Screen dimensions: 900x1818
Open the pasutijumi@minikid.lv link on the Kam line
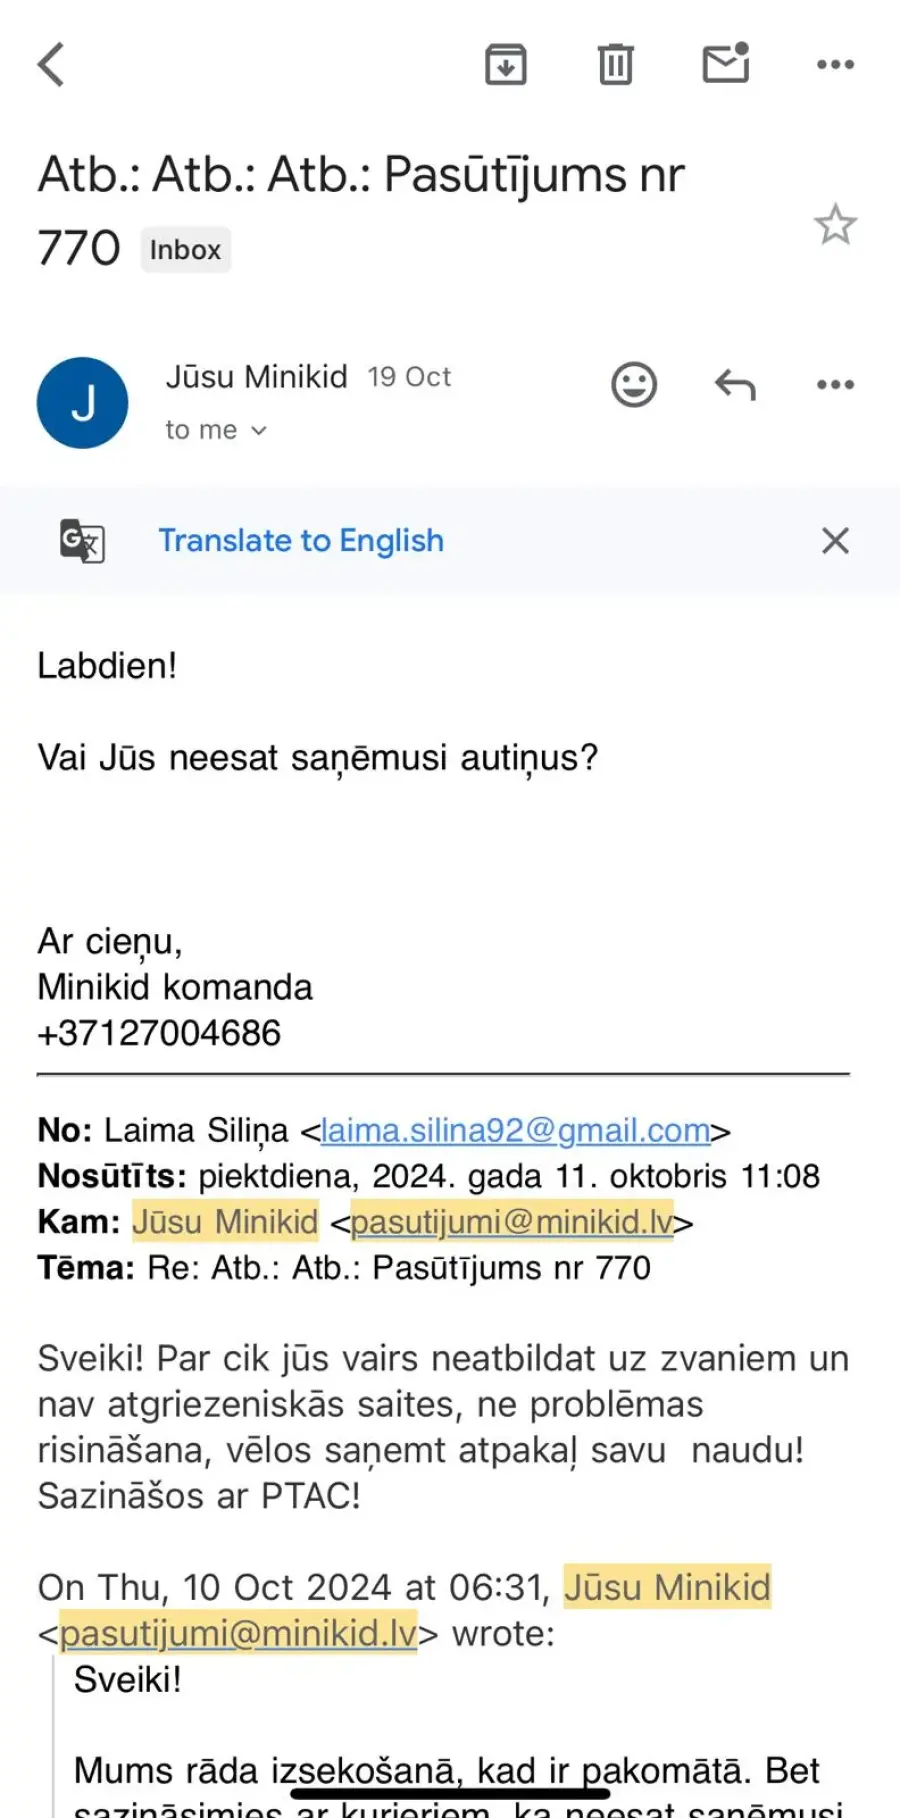point(512,1222)
